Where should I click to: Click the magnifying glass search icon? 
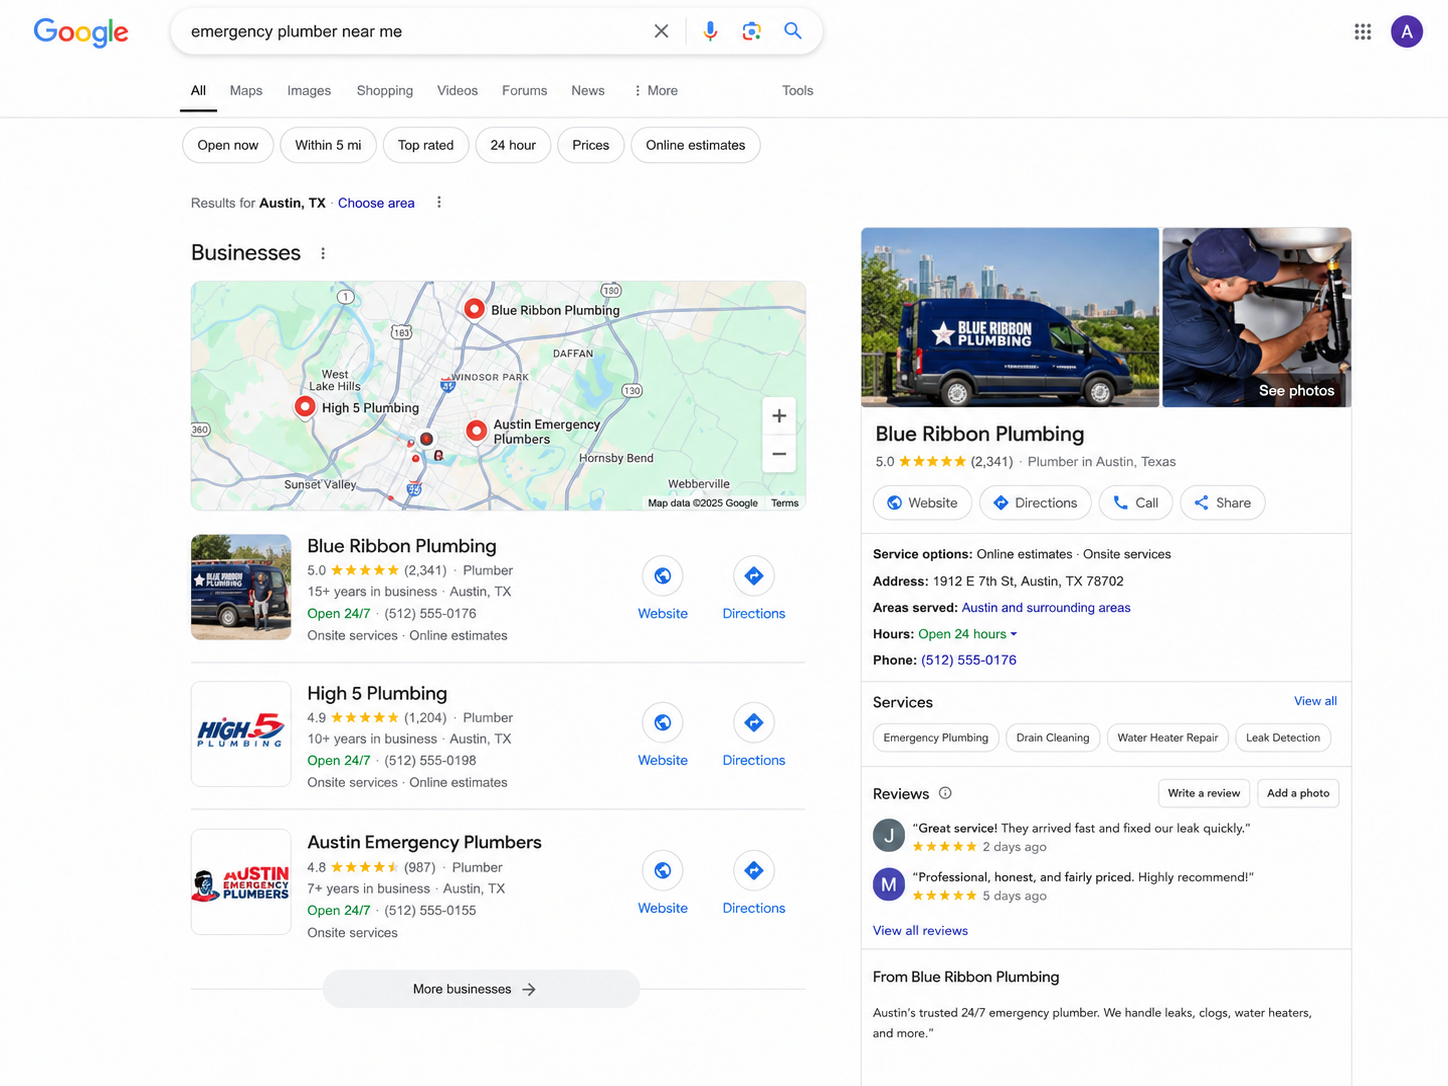793,31
